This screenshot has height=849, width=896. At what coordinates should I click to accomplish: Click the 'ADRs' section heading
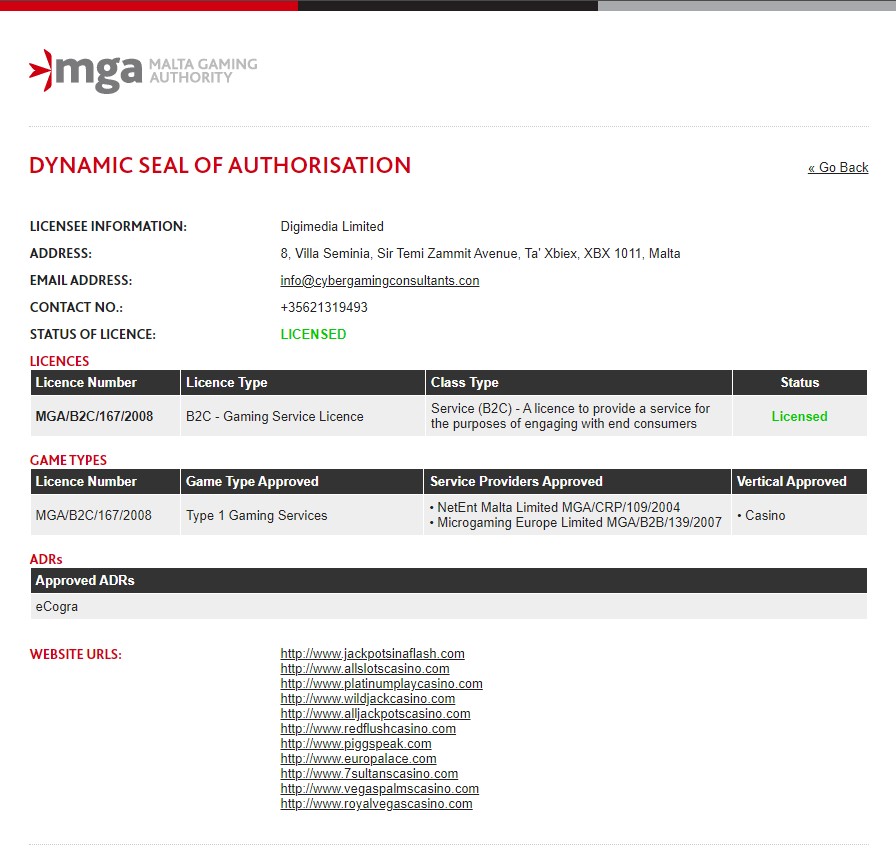tap(46, 559)
